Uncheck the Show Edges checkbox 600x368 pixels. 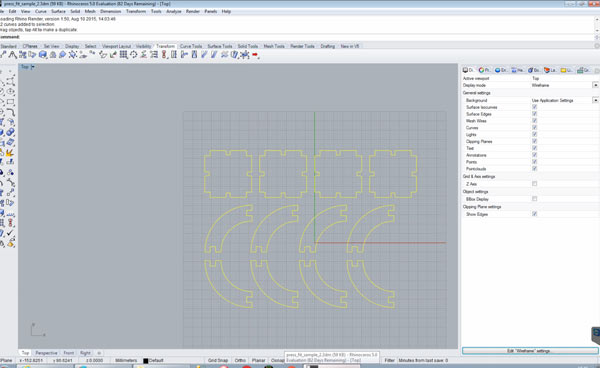[x=535, y=214]
